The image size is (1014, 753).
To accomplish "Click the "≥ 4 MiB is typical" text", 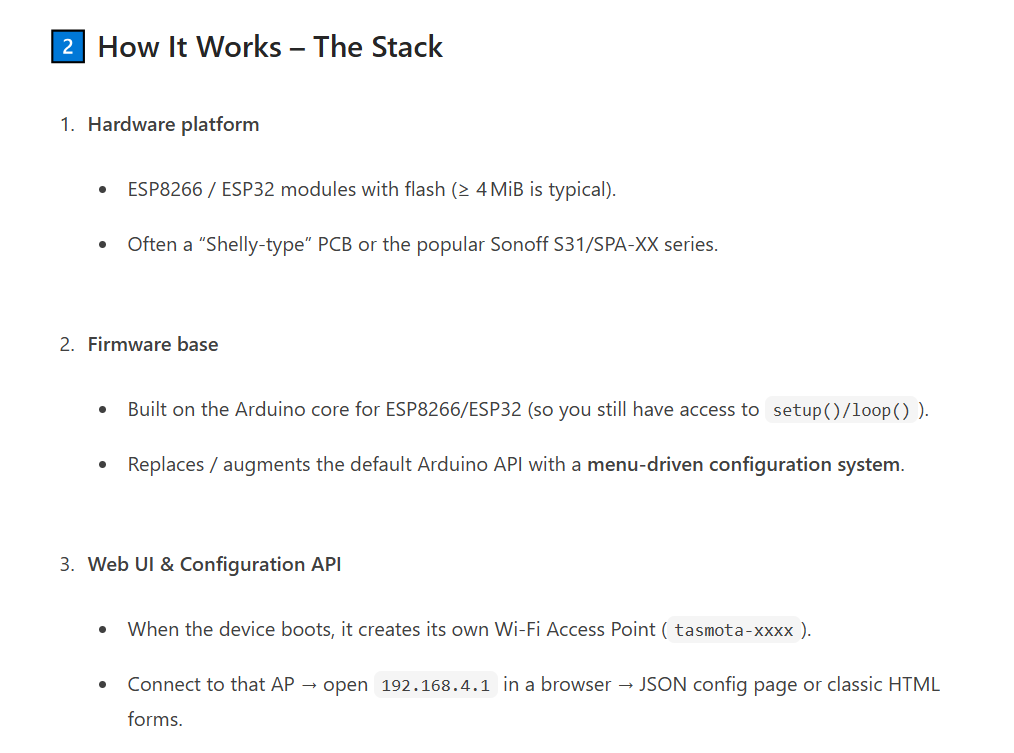I will pos(533,189).
